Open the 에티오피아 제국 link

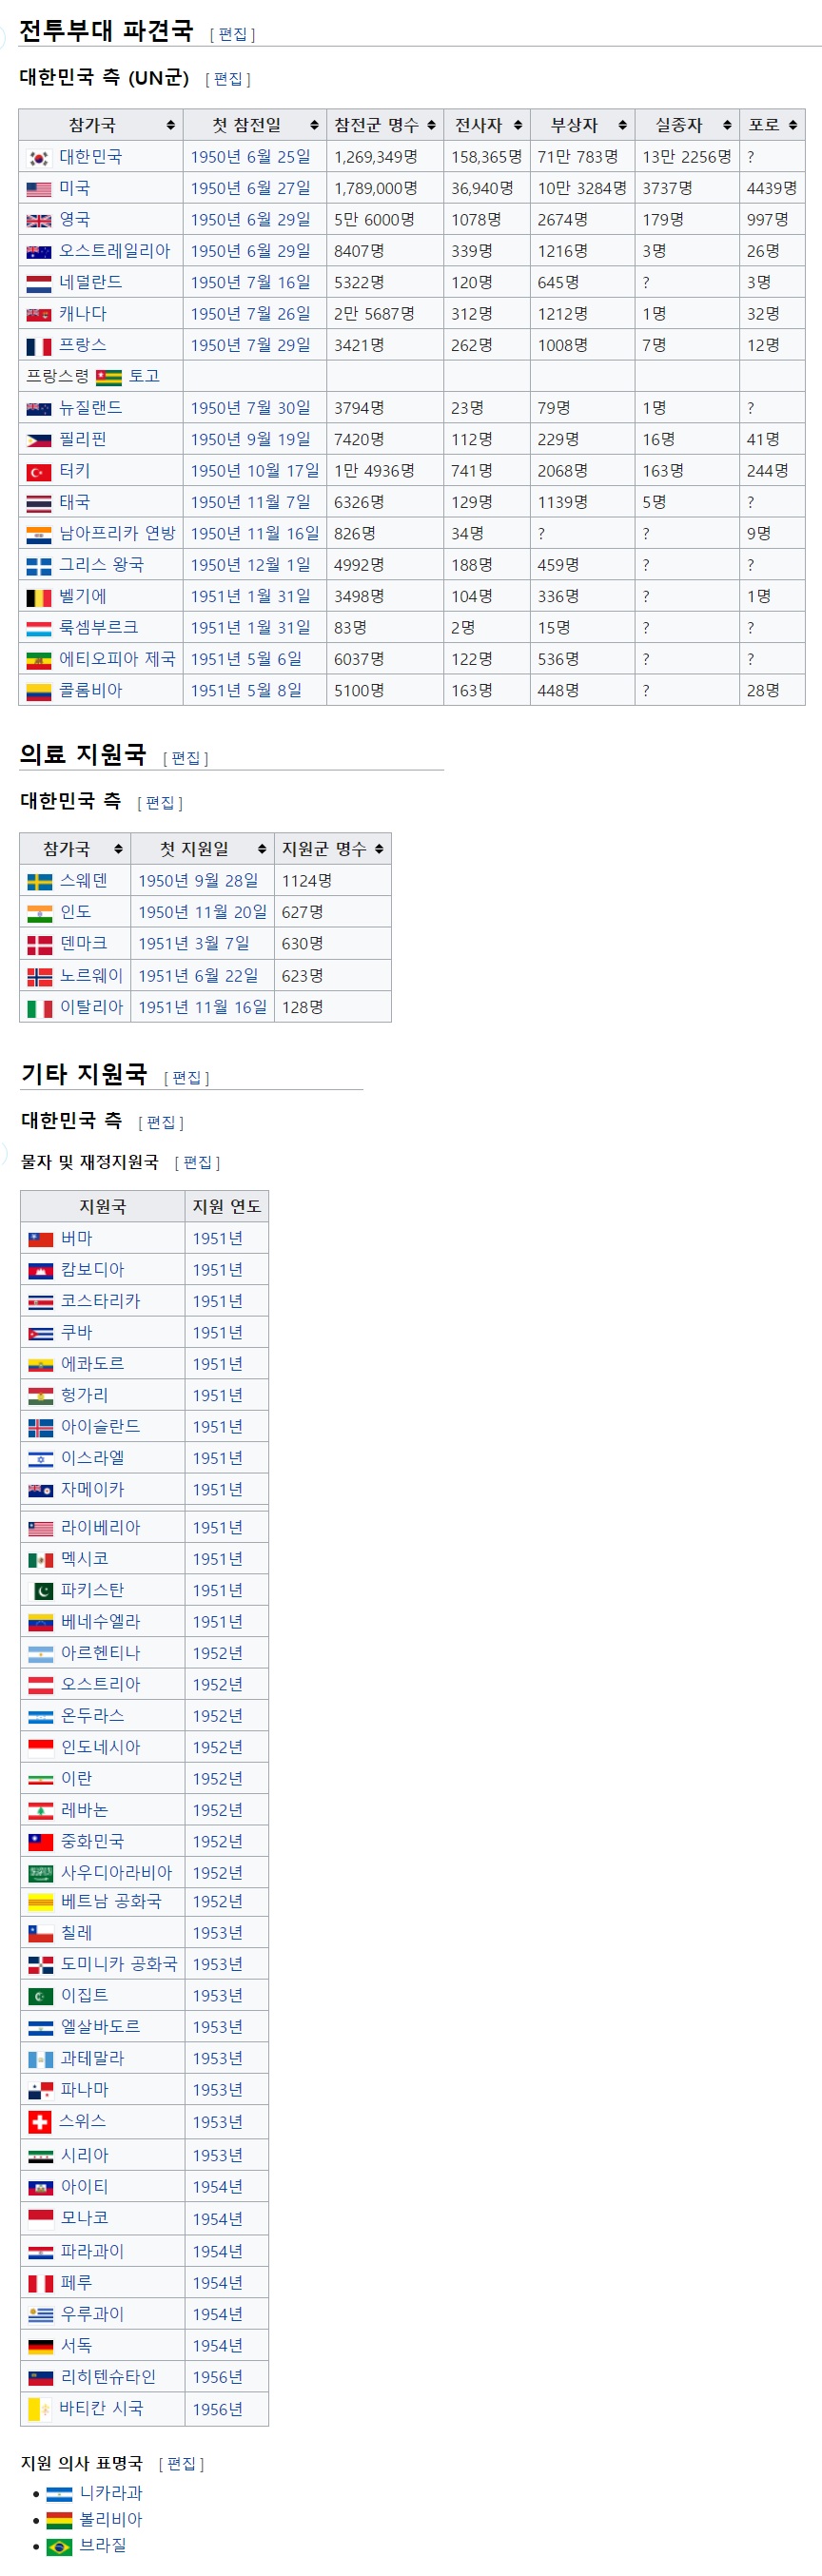(x=117, y=659)
